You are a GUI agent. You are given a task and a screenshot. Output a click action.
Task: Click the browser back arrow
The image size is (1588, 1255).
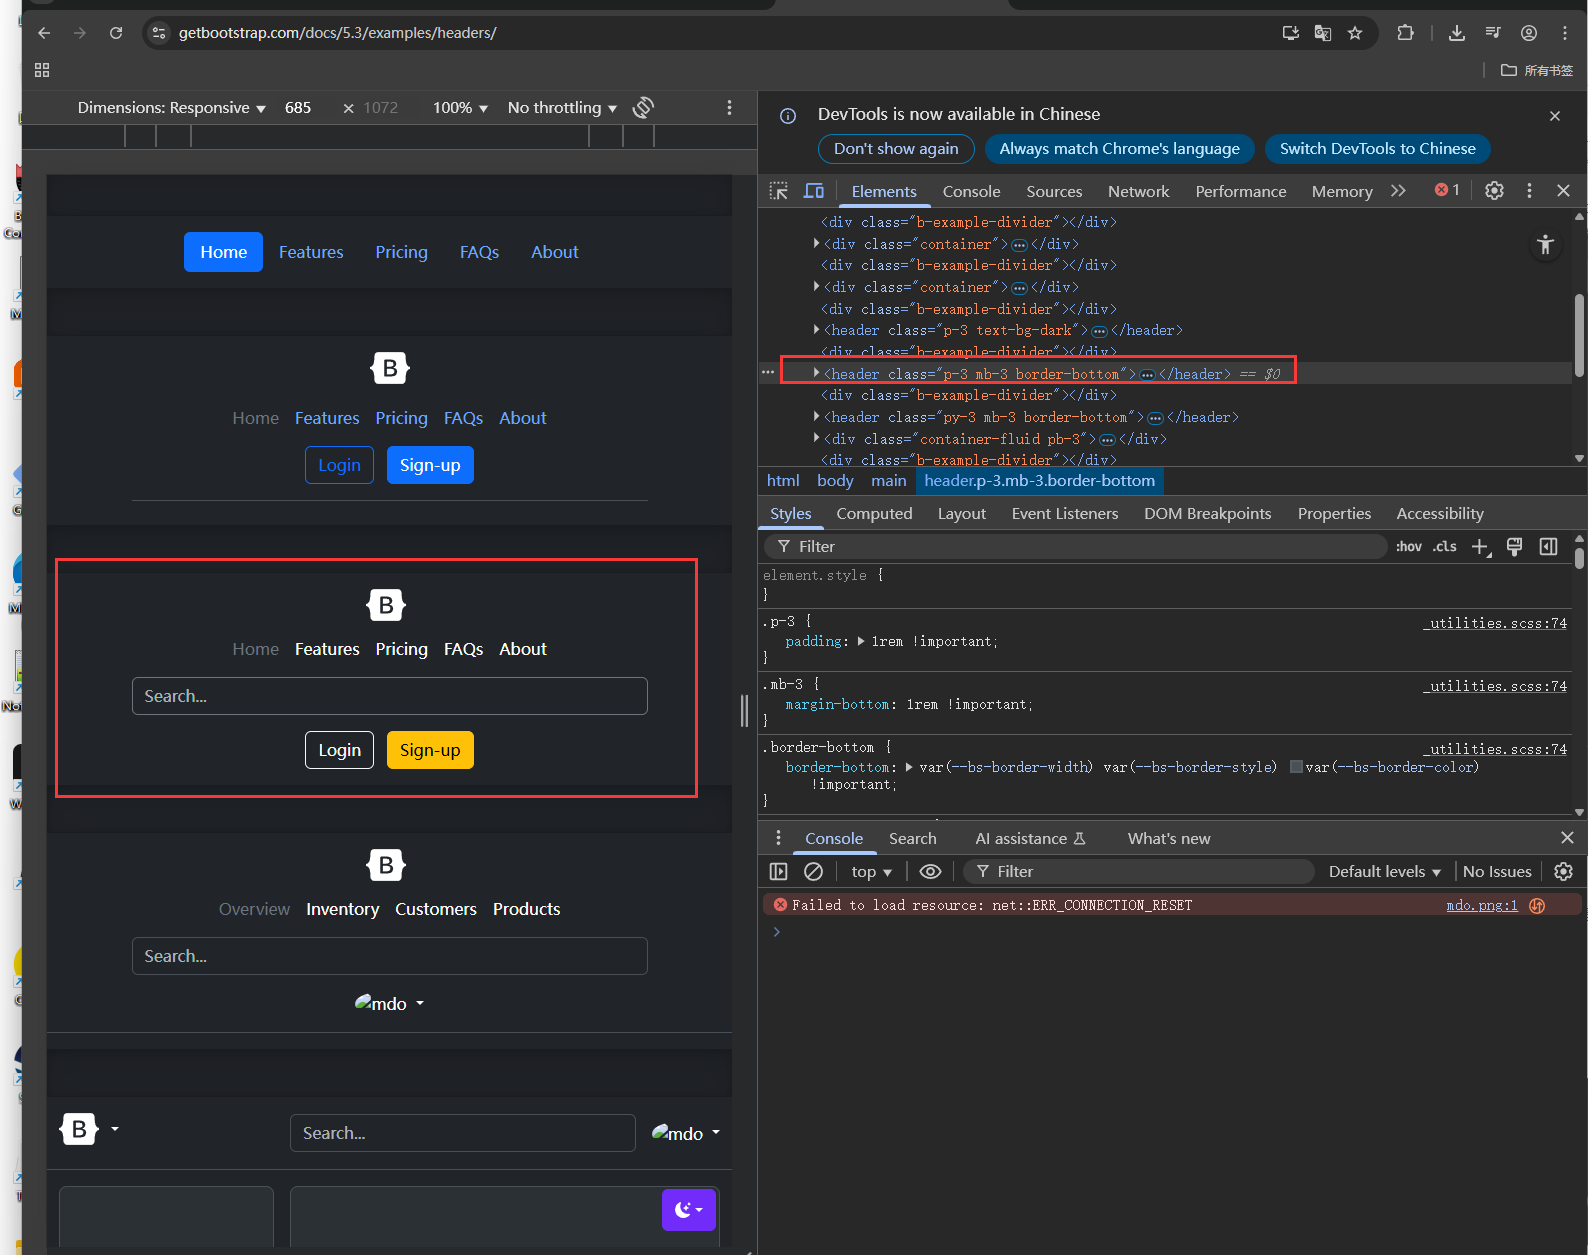click(44, 33)
